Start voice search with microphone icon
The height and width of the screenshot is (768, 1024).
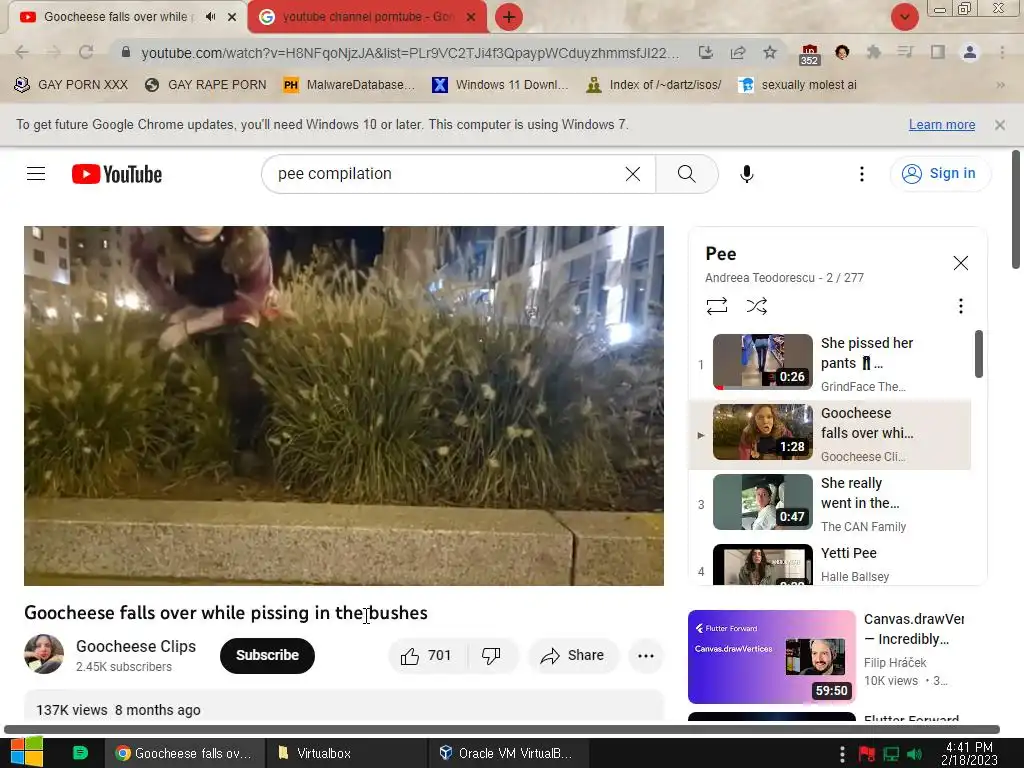(x=746, y=174)
